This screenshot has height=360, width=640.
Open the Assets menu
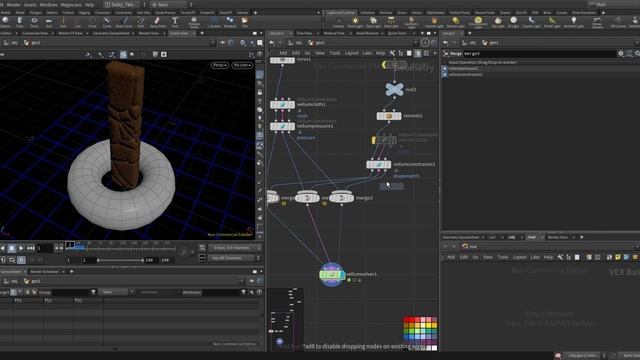[x=30, y=5]
